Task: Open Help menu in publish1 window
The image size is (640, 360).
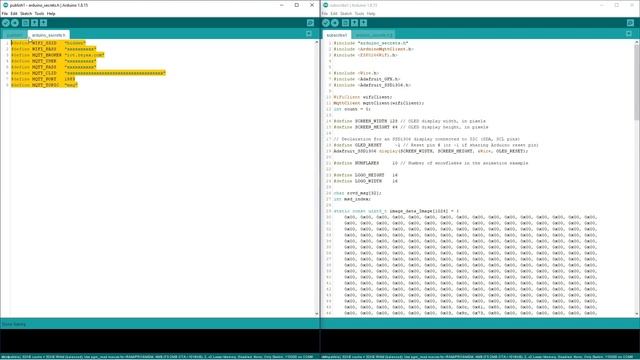Action: tap(51, 13)
